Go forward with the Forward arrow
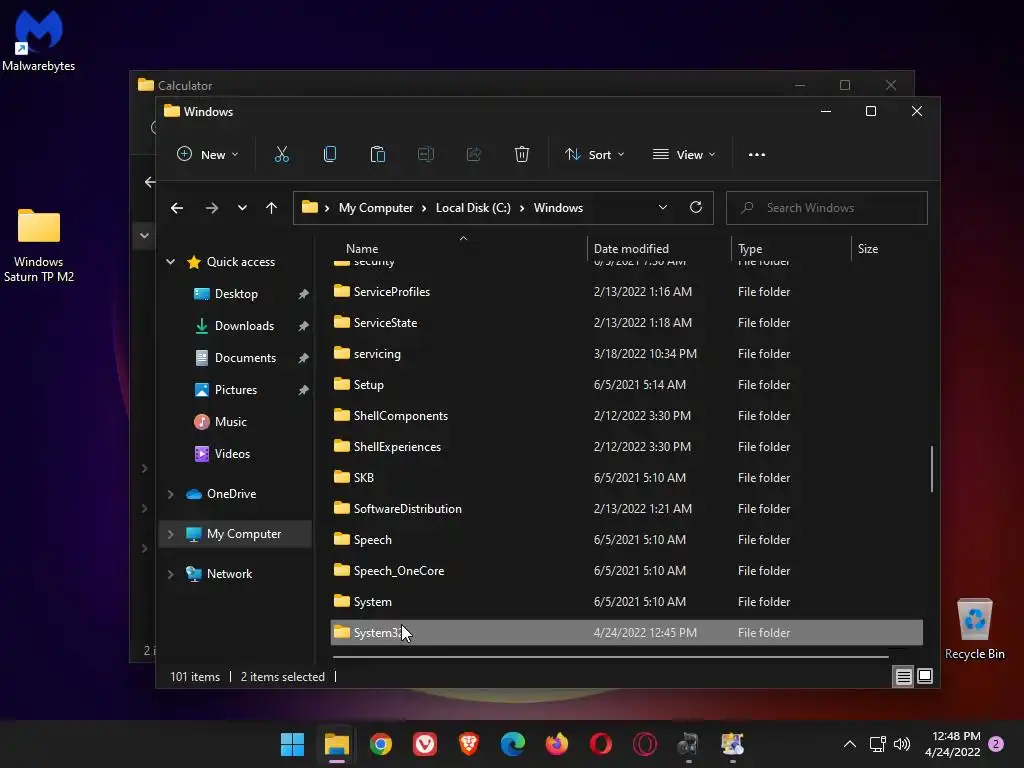Viewport: 1024px width, 768px height. pyautogui.click(x=212, y=208)
